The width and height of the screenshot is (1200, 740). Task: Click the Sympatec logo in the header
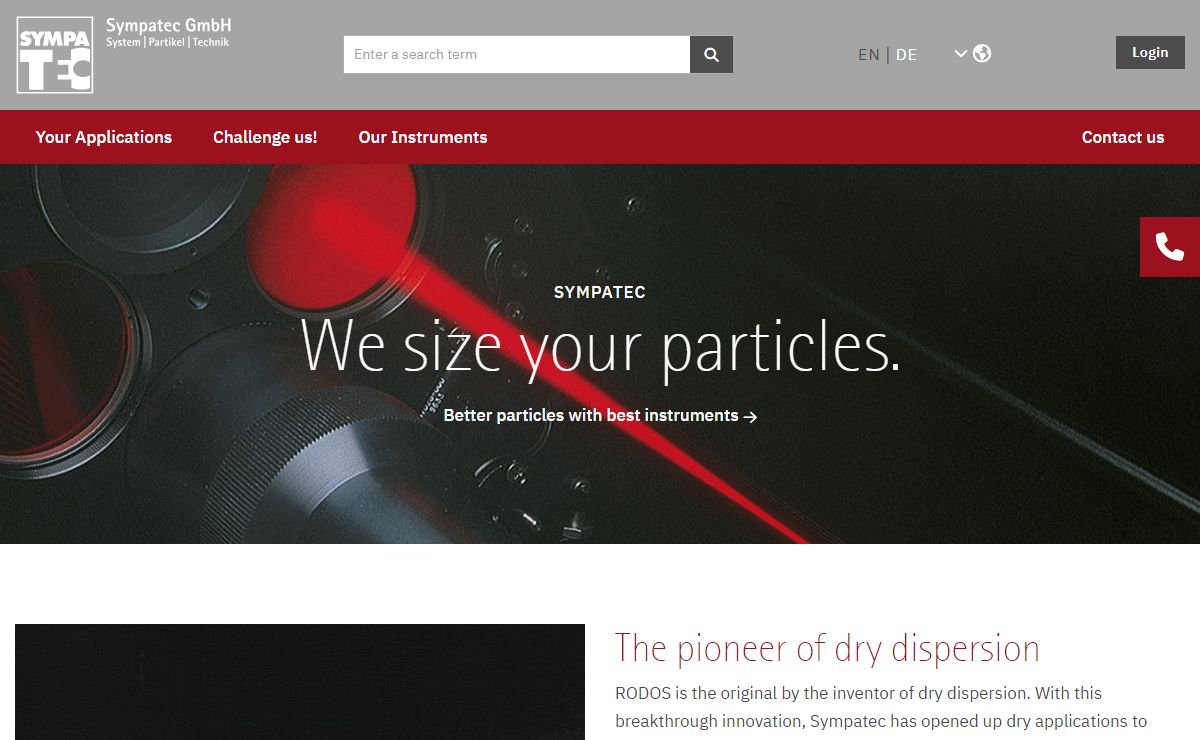pyautogui.click(x=55, y=55)
